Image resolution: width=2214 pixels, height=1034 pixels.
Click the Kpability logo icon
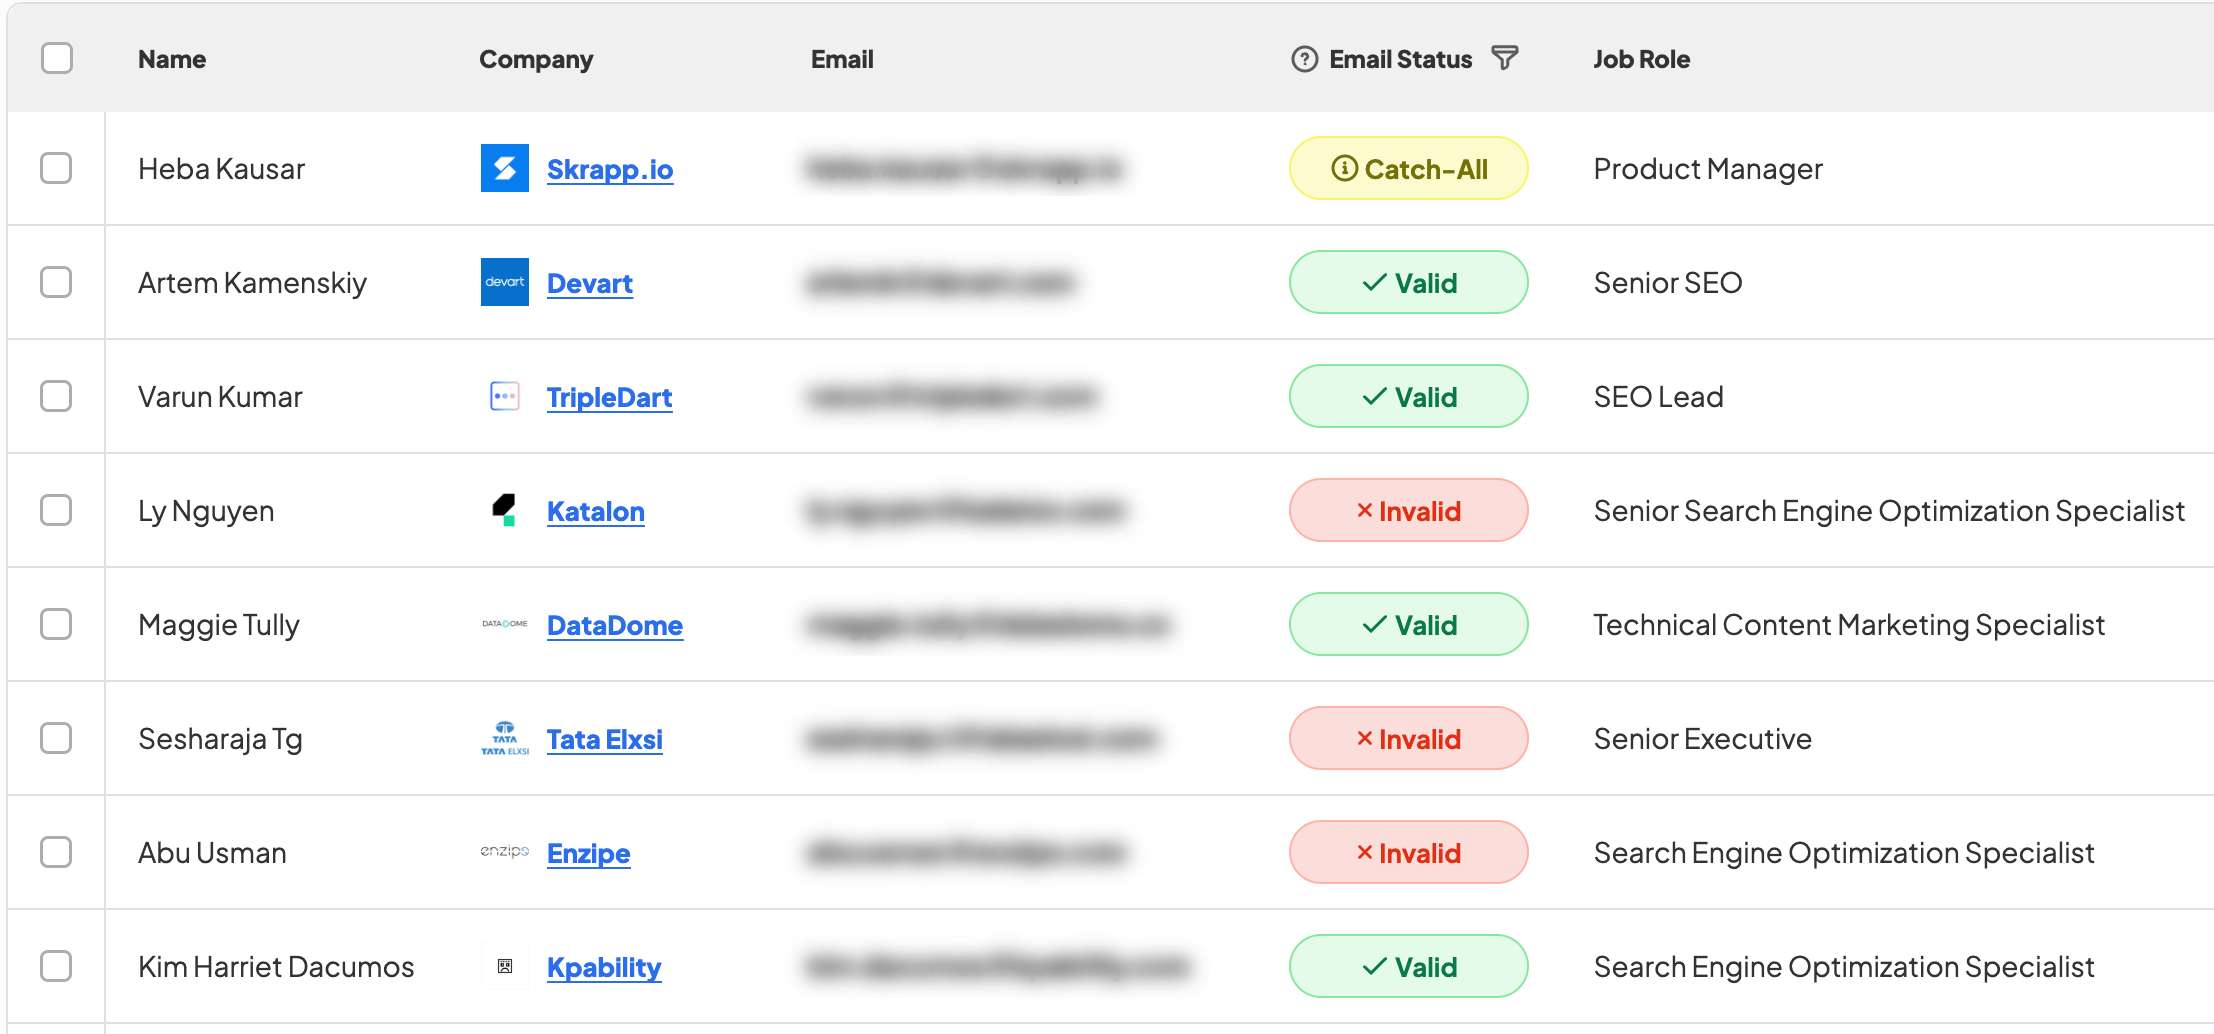coord(504,966)
